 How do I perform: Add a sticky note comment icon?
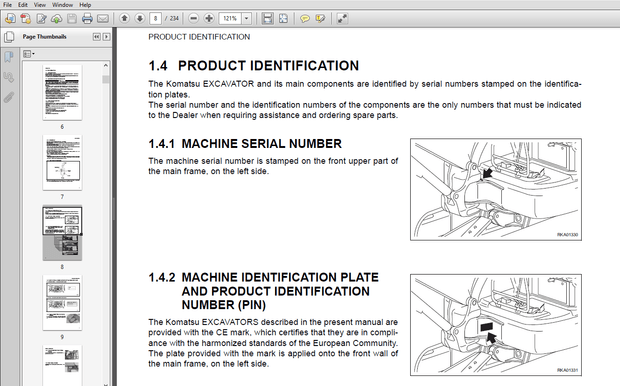[304, 19]
